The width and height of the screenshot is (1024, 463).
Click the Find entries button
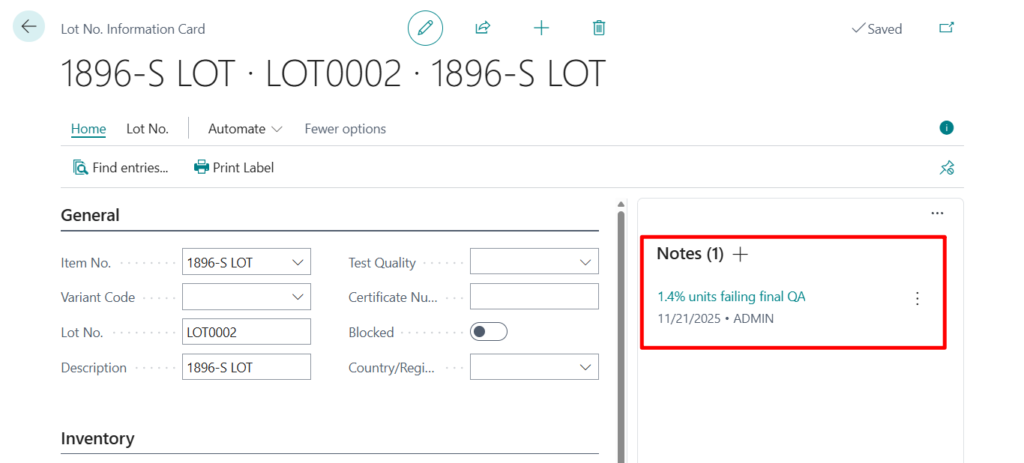120,168
